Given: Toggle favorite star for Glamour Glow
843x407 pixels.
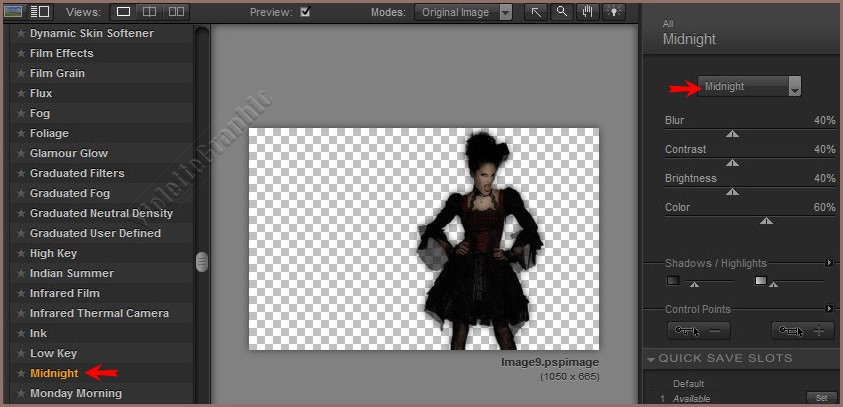Looking at the screenshot, I should point(21,153).
